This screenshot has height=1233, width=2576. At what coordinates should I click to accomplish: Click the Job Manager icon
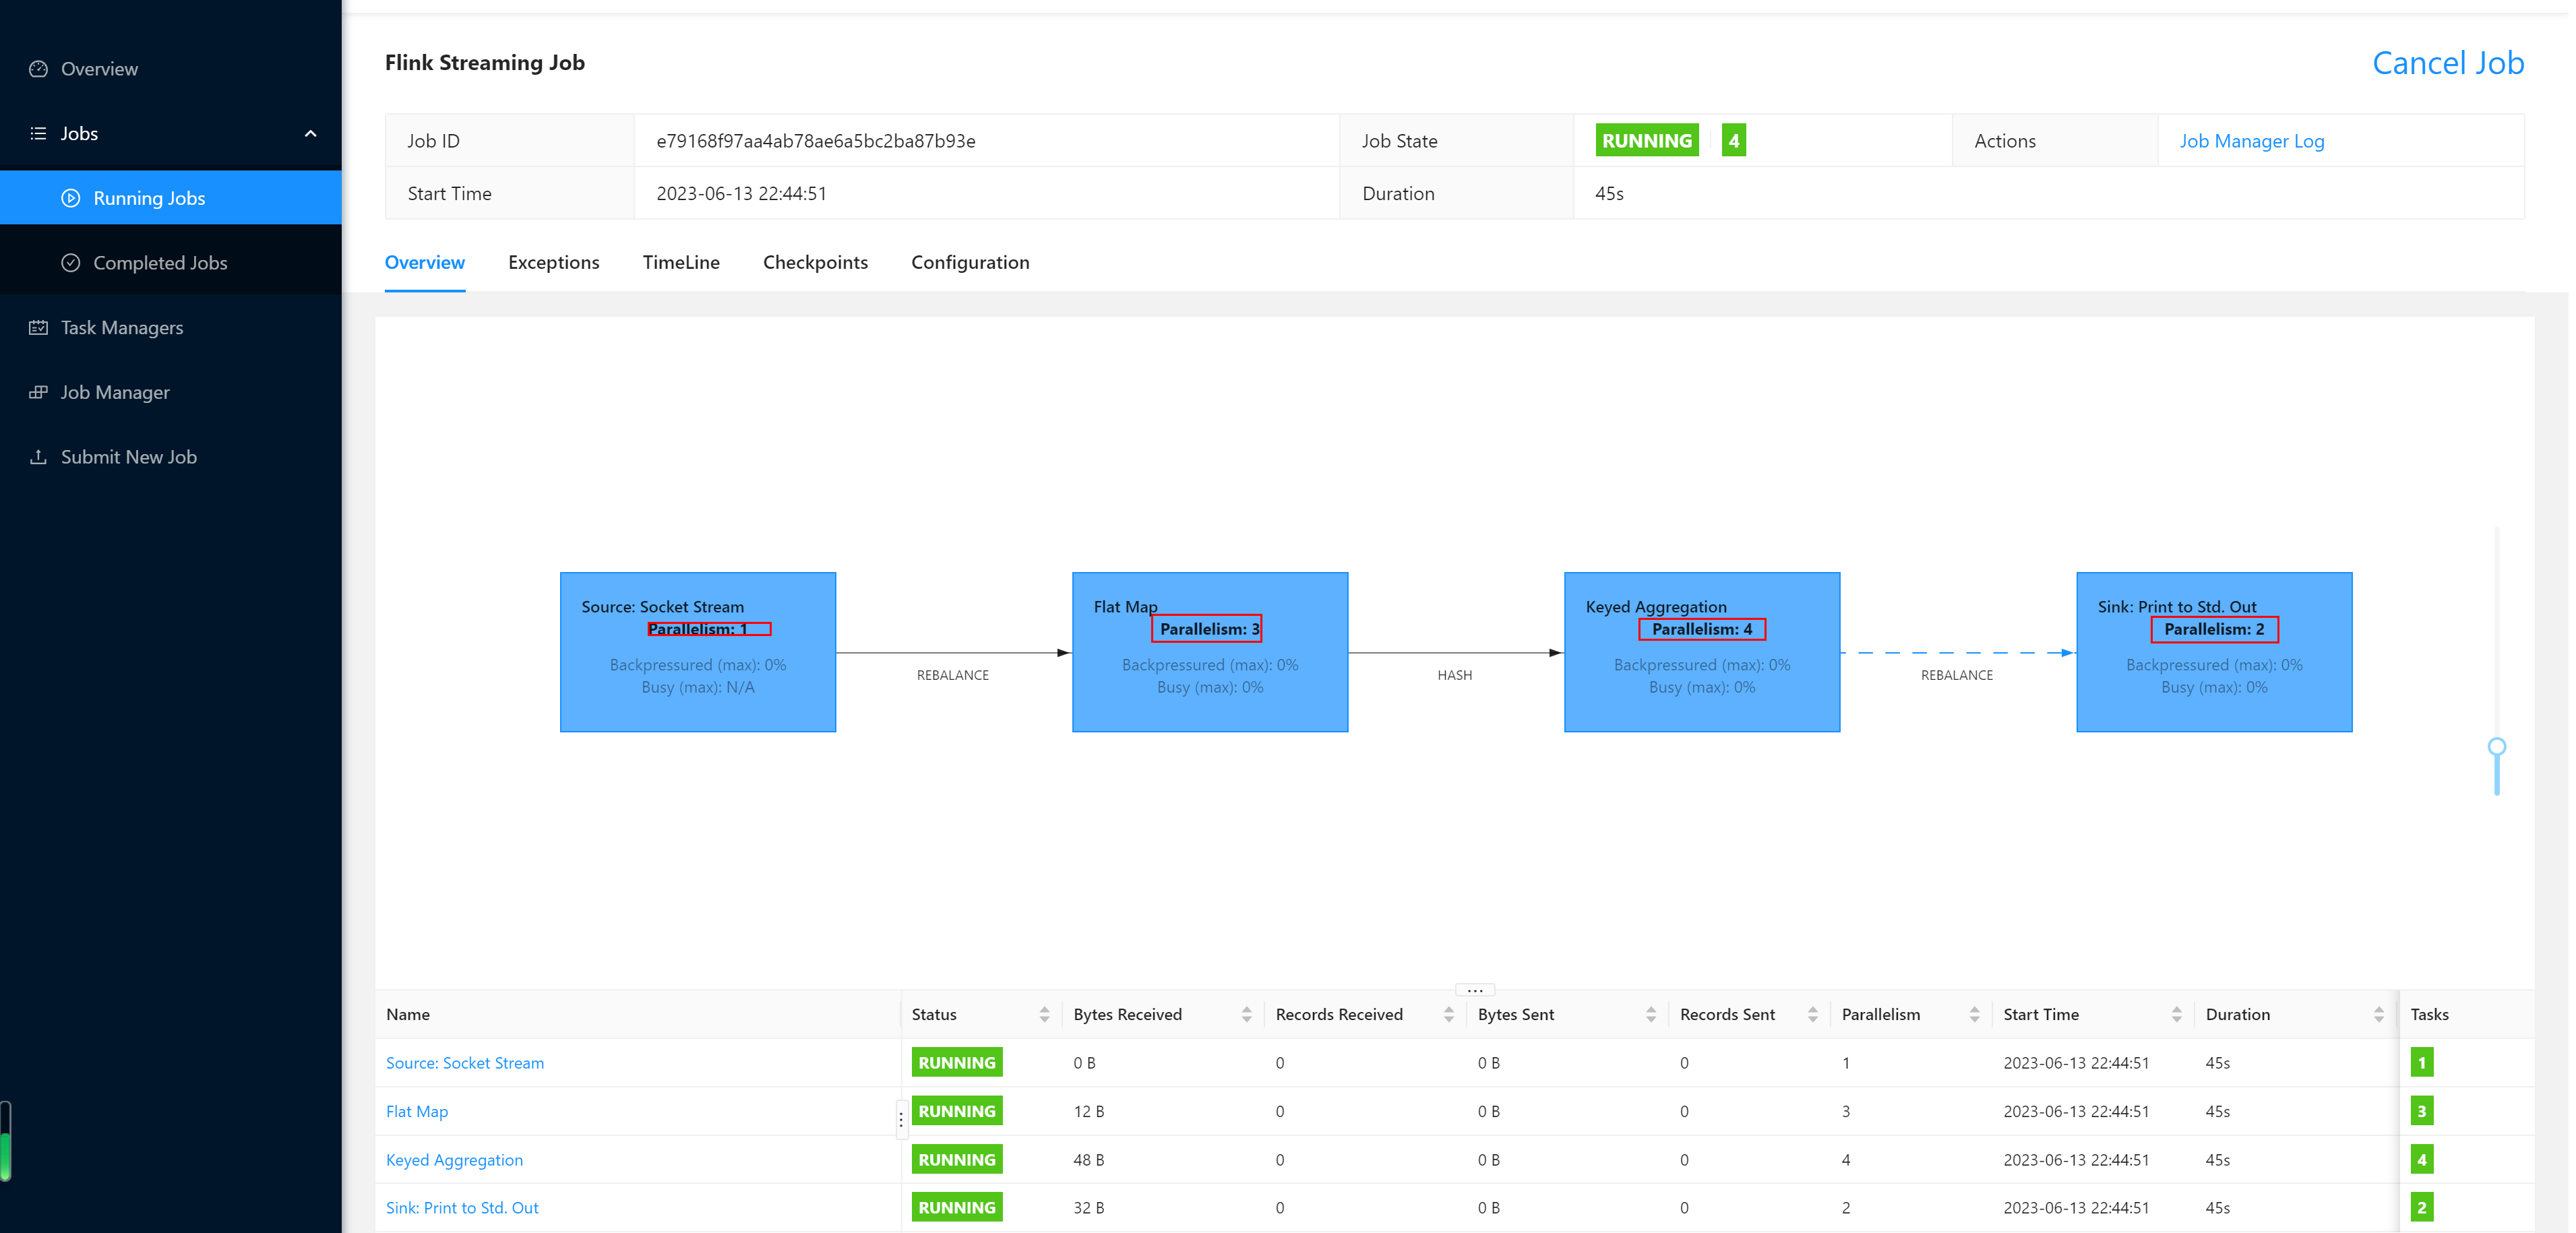tap(38, 392)
